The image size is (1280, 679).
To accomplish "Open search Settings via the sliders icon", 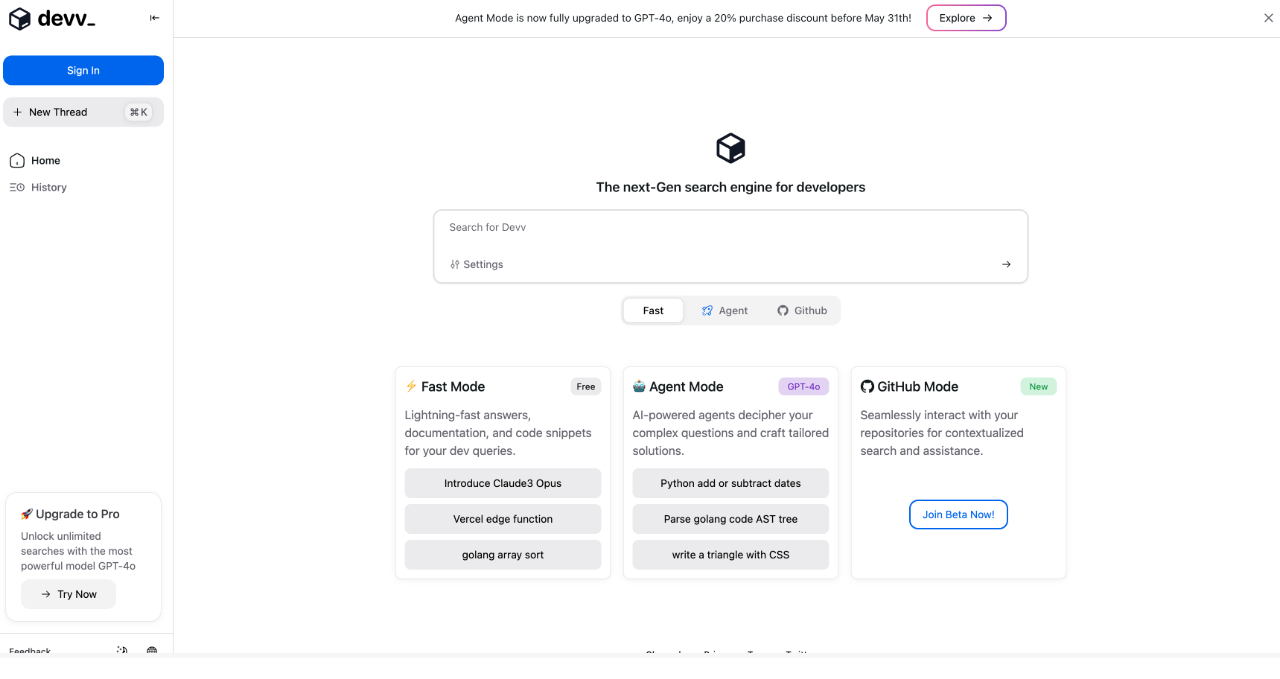I will (455, 264).
